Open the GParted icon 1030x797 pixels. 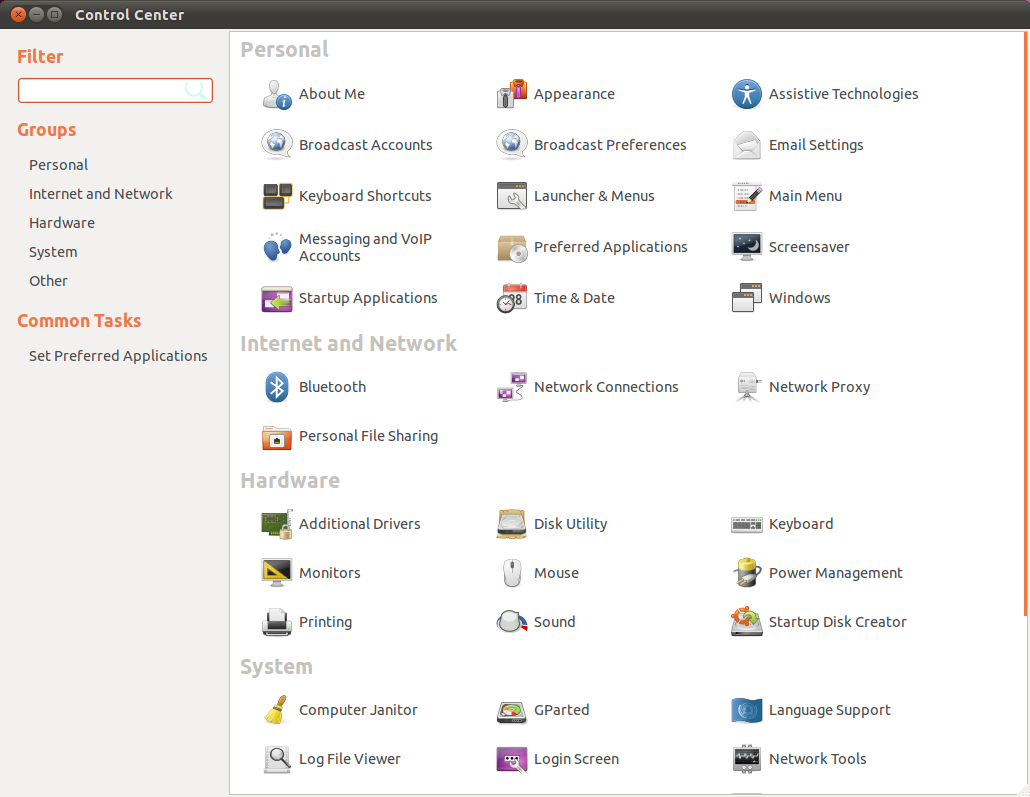pyautogui.click(x=512, y=710)
